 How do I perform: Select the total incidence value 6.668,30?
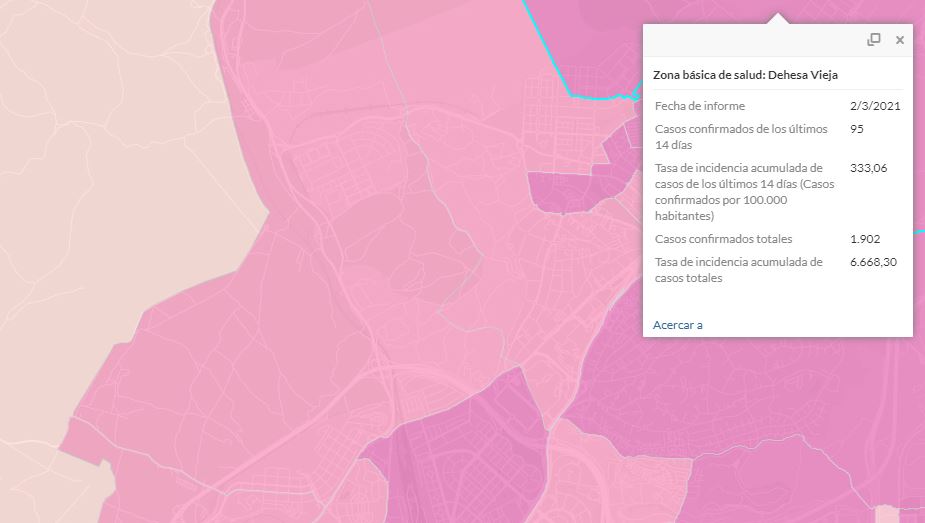(873, 262)
